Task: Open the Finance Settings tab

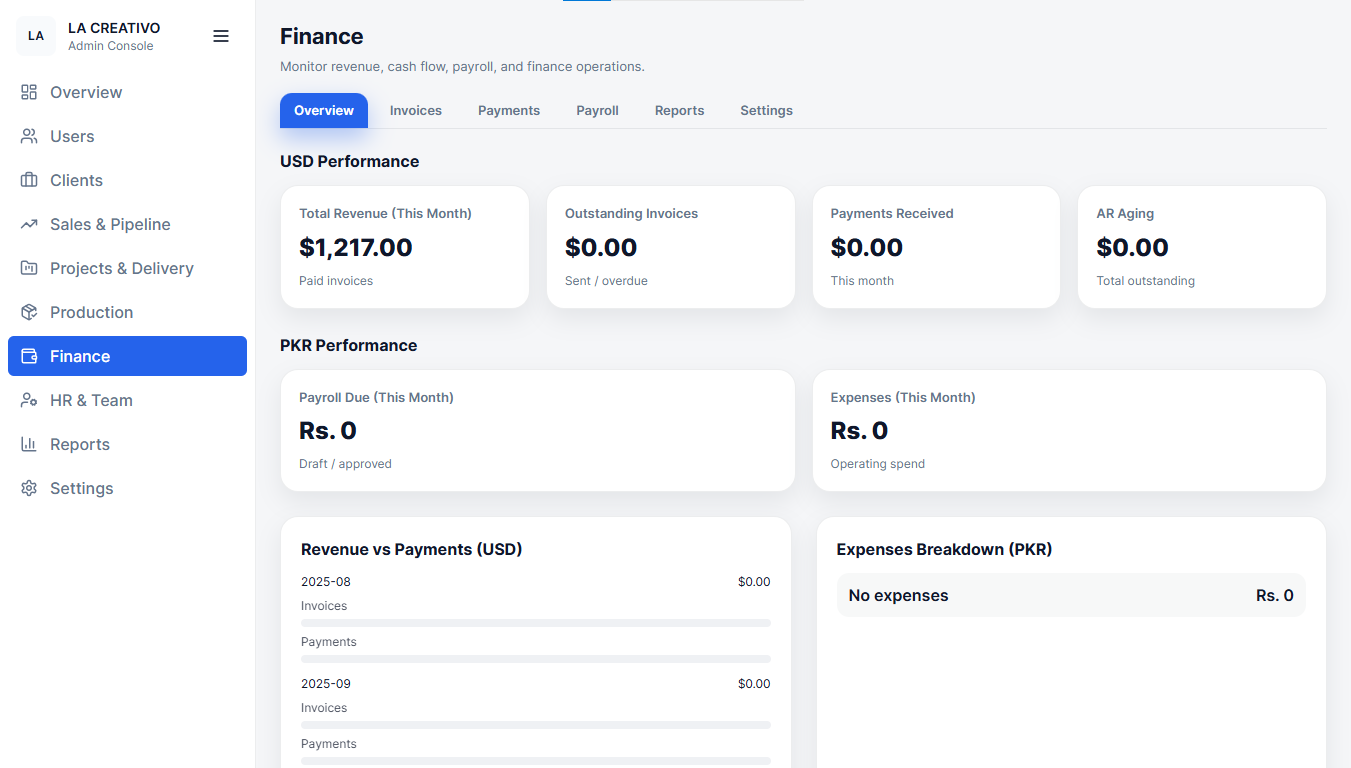Action: pos(766,111)
